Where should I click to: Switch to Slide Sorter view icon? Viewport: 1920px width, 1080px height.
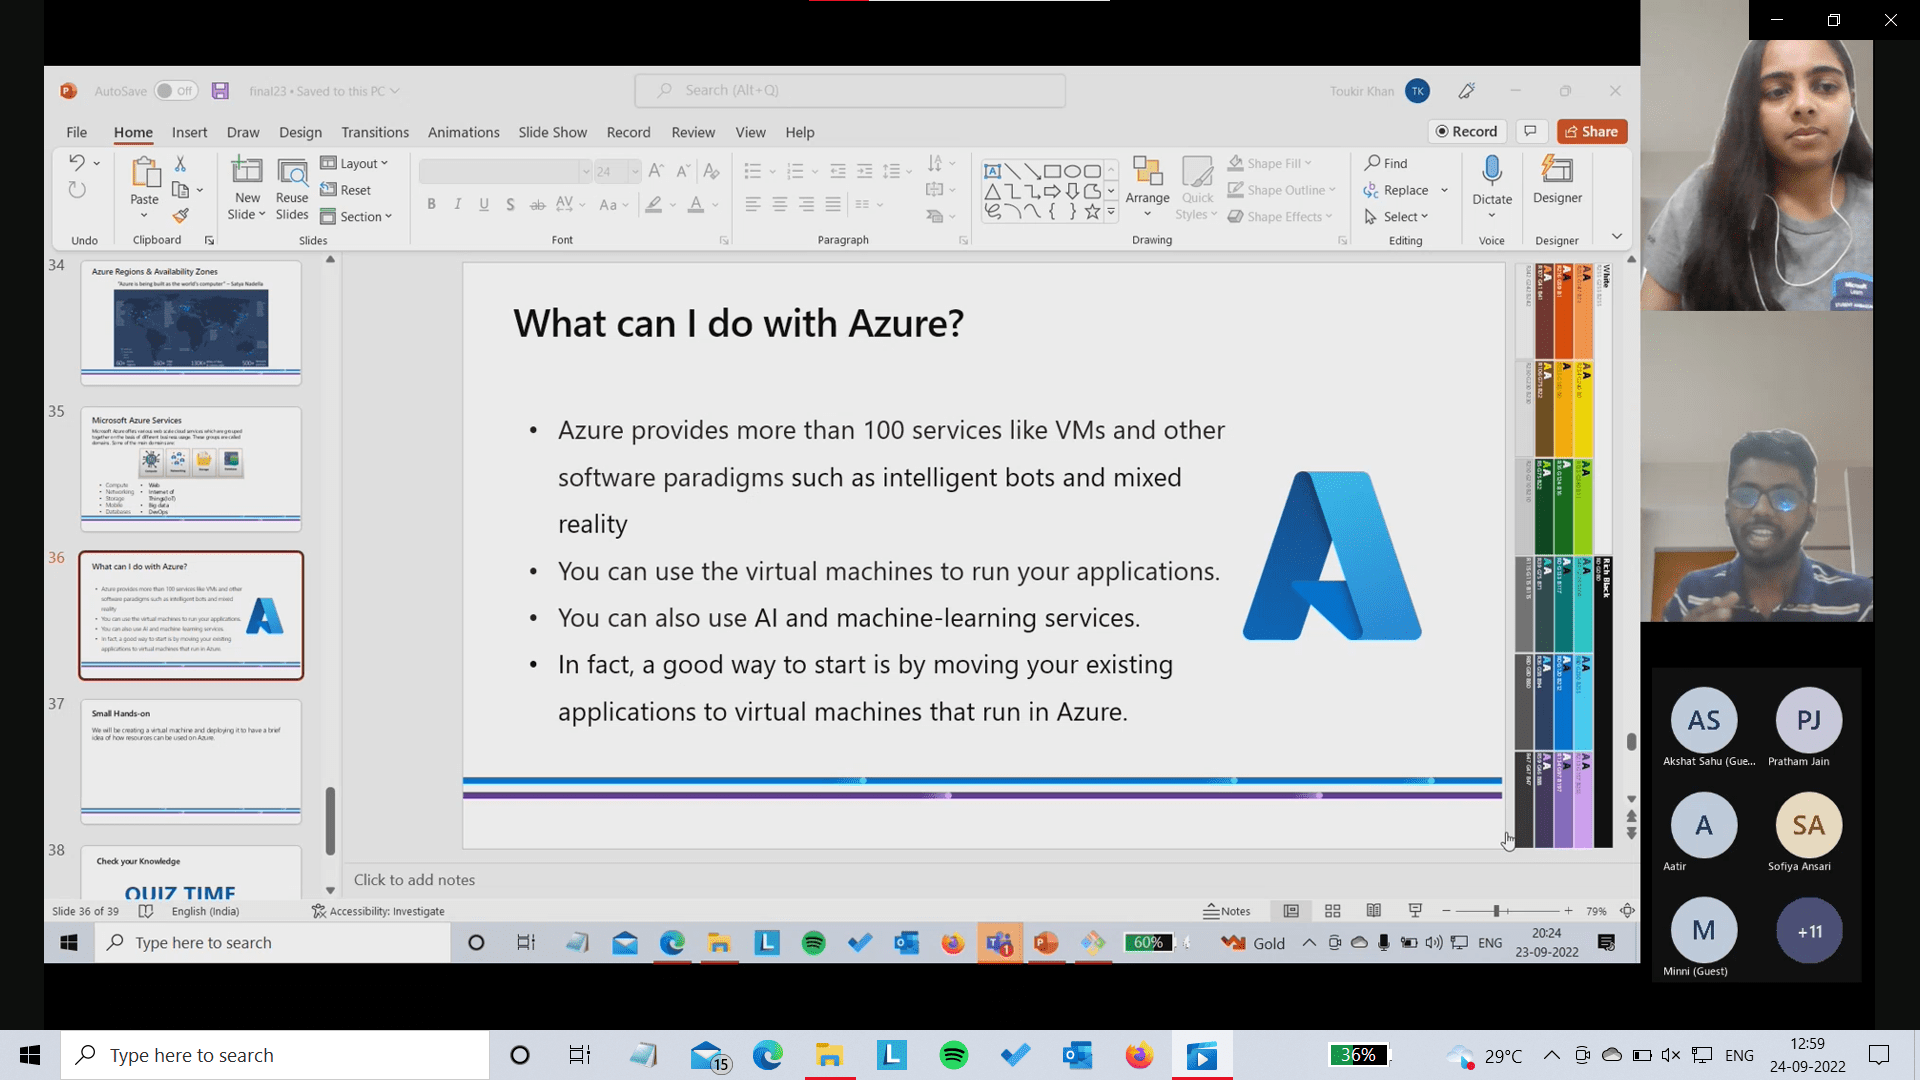click(1332, 911)
